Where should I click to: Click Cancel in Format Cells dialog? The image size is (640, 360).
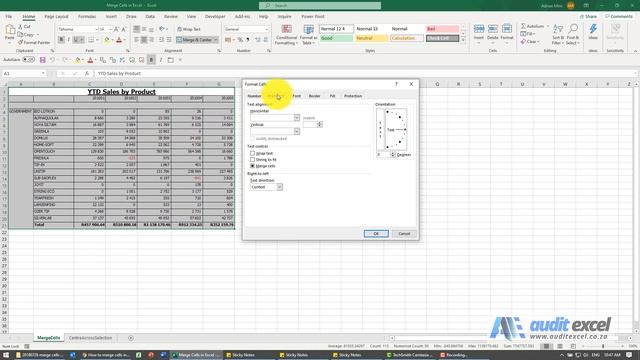click(404, 234)
